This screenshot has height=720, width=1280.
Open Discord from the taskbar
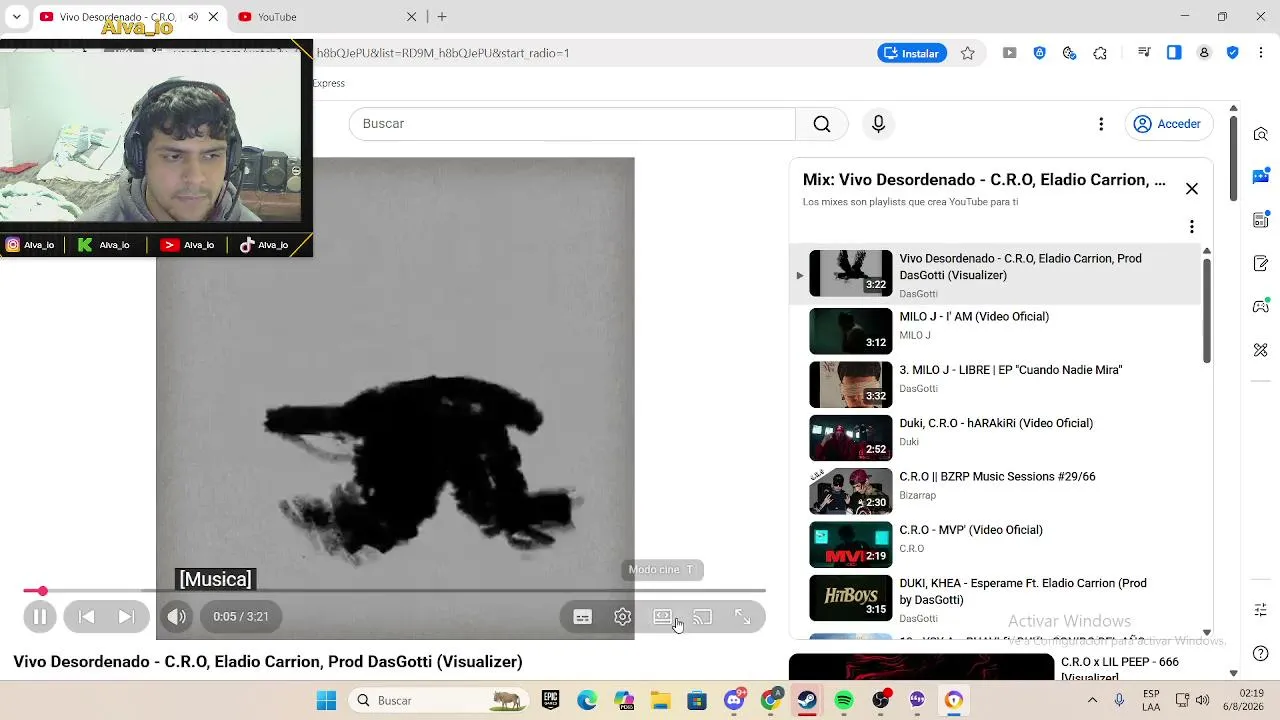pyautogui.click(x=734, y=701)
